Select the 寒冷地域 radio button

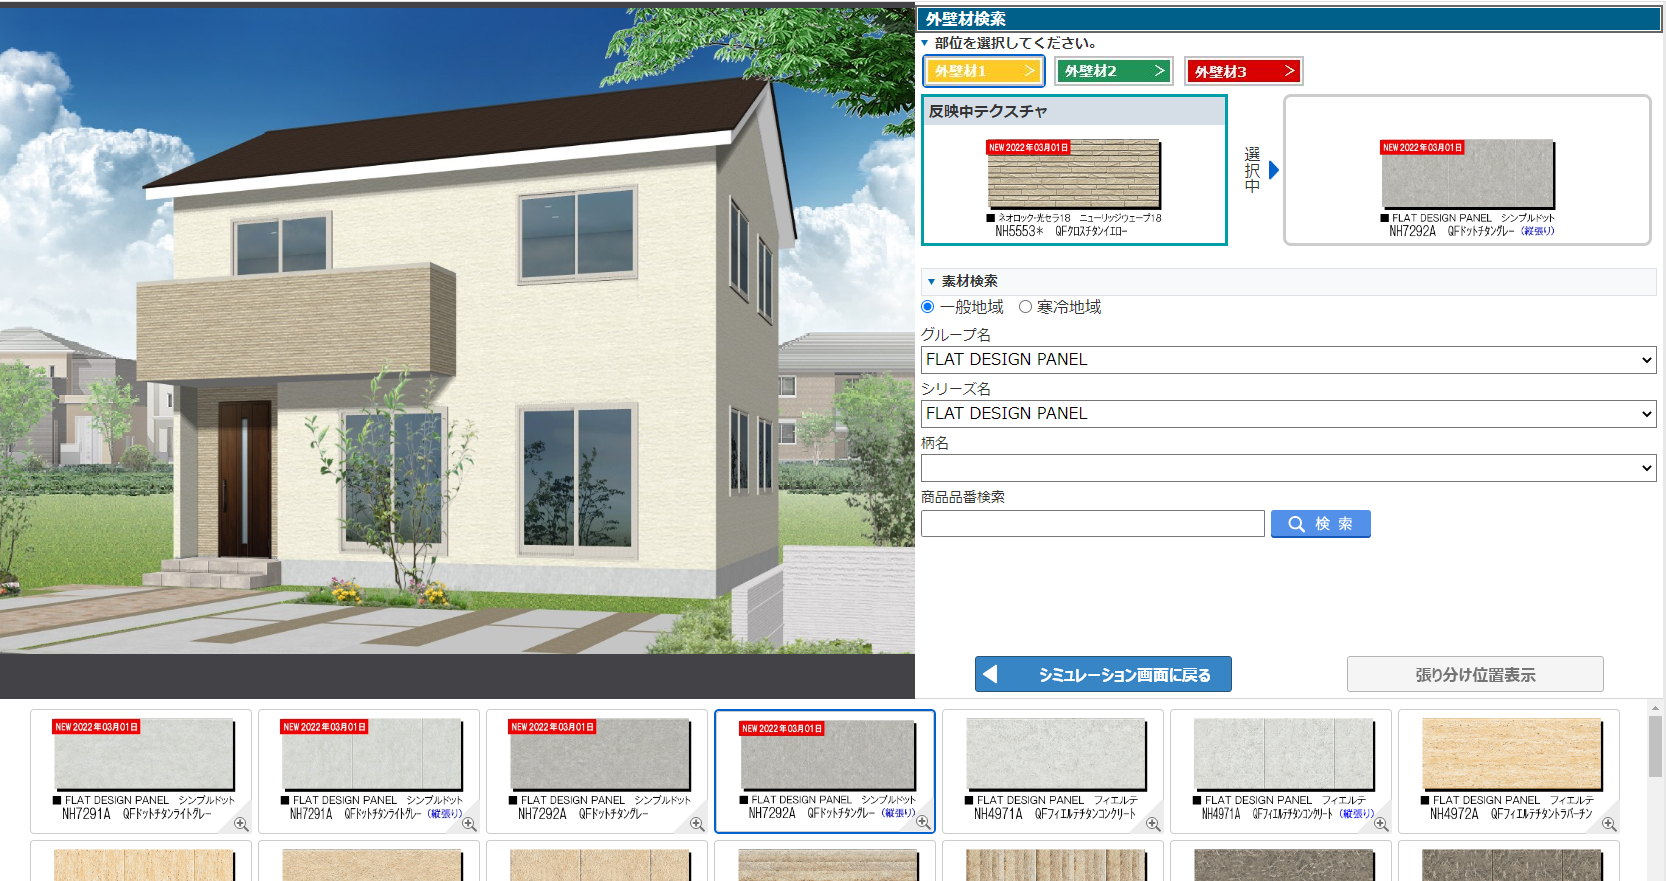[x=1025, y=307]
